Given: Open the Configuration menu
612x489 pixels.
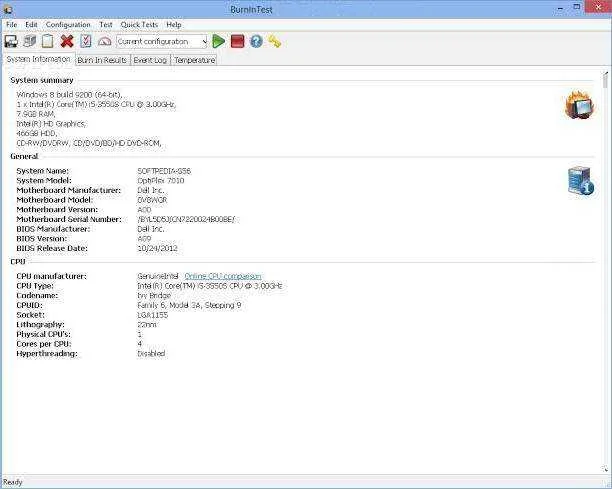Looking at the screenshot, I should point(68,25).
